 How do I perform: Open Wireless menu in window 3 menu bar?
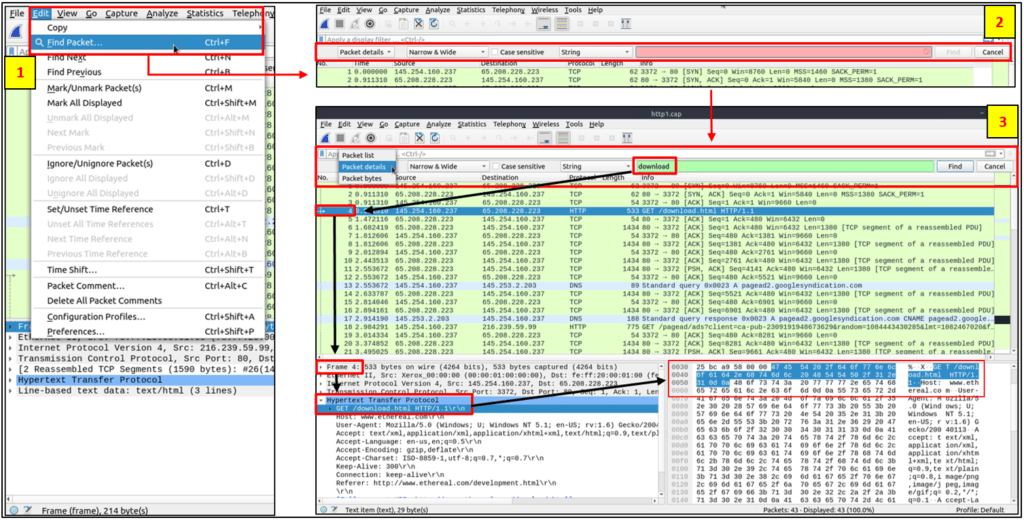(x=545, y=124)
